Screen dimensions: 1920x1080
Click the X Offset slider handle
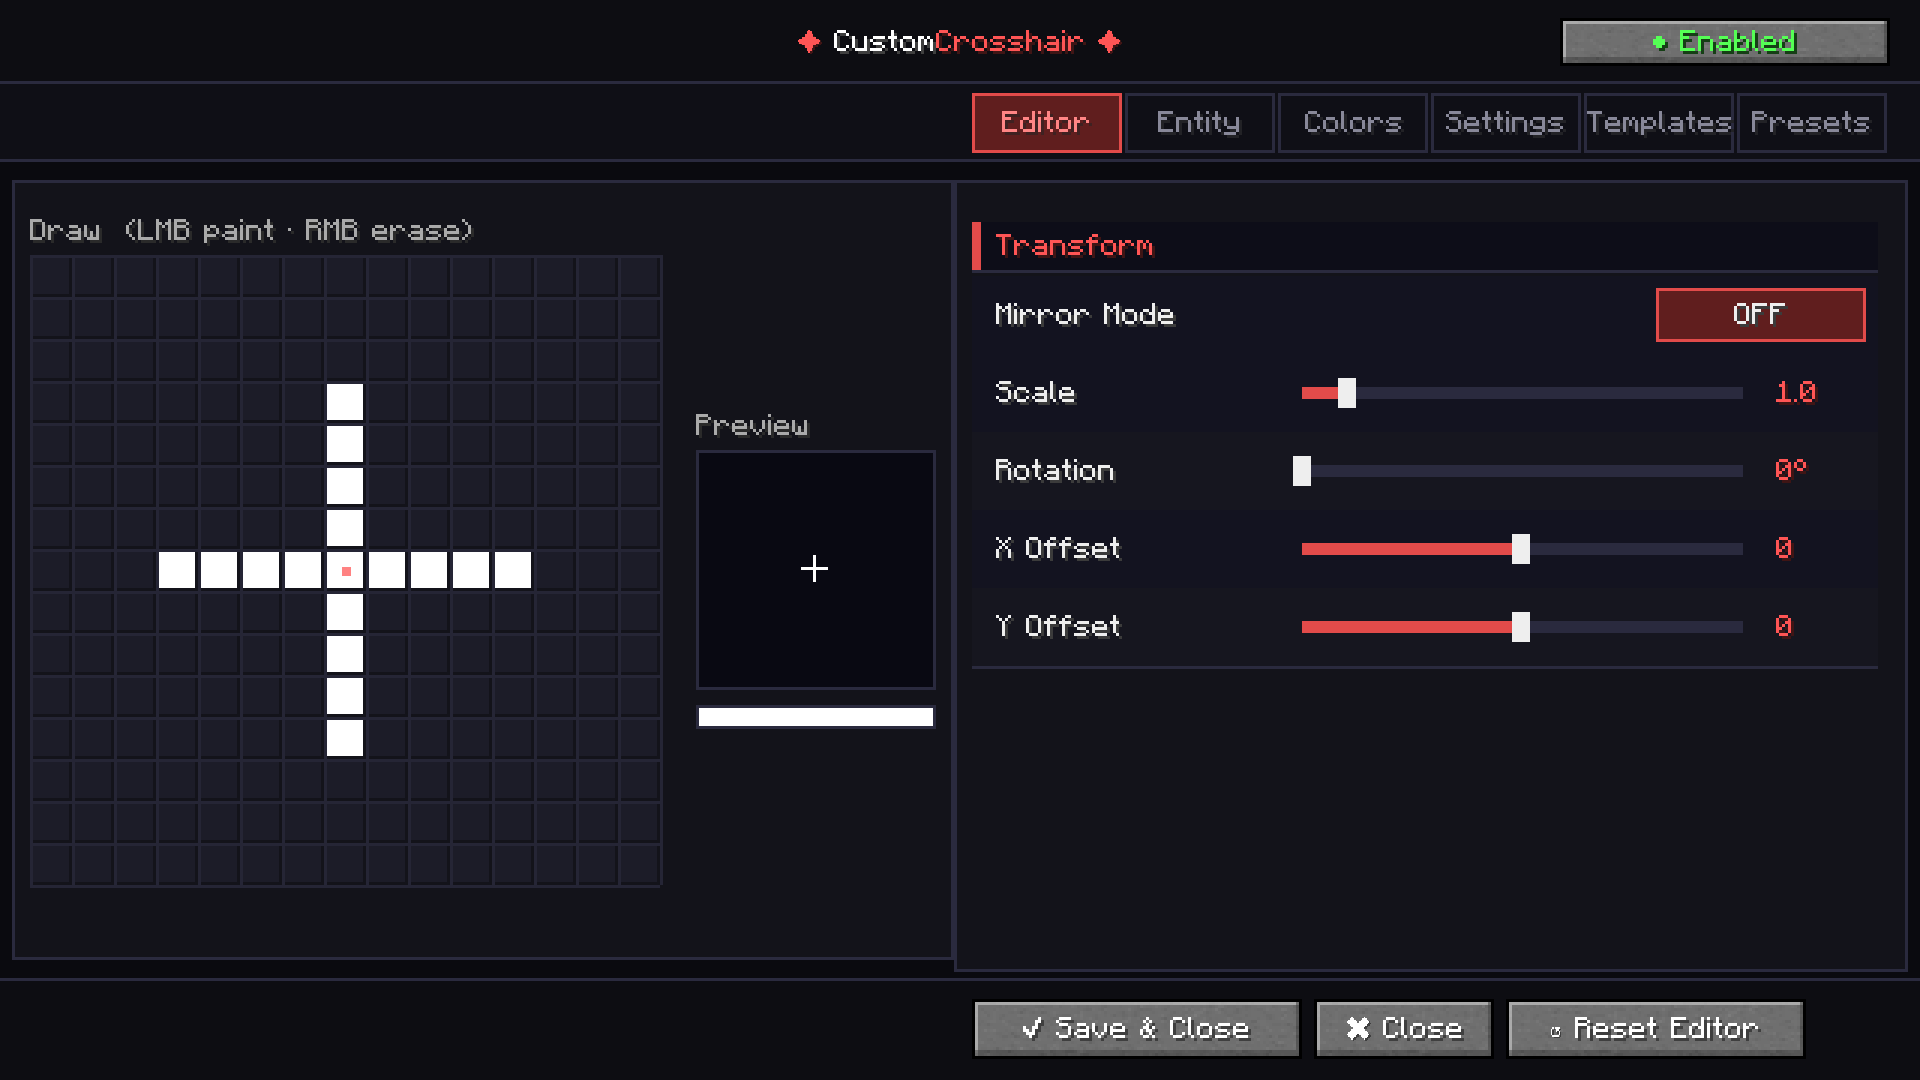[x=1521, y=549]
